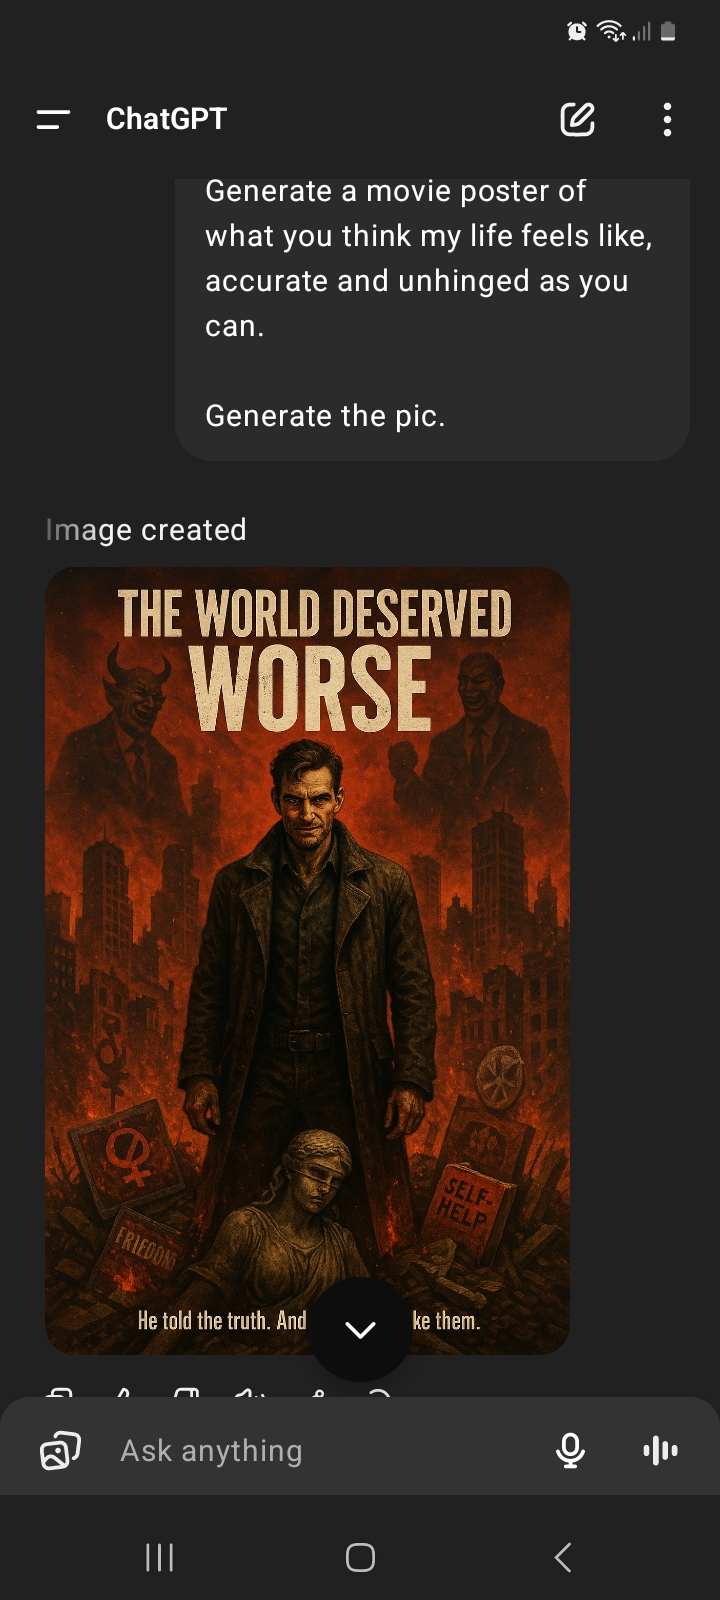The image size is (720, 1600).
Task: Open the three-dot overflow menu
Action: click(667, 119)
